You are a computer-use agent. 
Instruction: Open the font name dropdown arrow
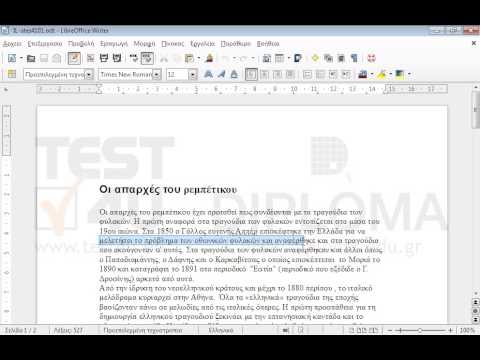157,74
